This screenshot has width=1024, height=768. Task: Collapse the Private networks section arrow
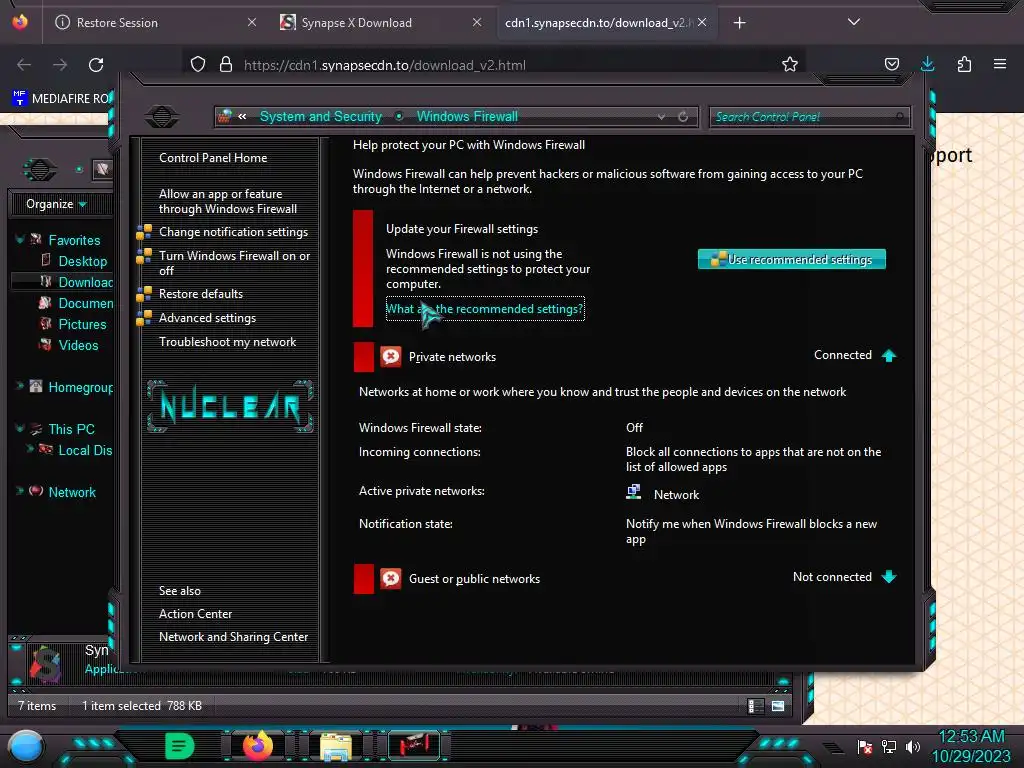click(x=889, y=355)
